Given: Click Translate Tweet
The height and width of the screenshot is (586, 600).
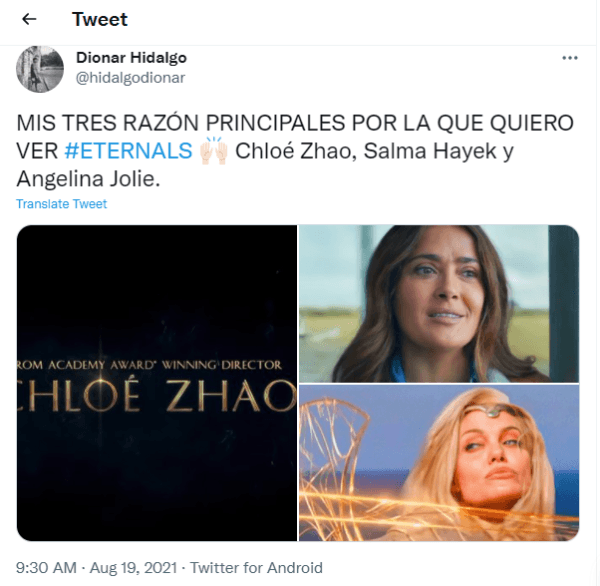Looking at the screenshot, I should (62, 204).
